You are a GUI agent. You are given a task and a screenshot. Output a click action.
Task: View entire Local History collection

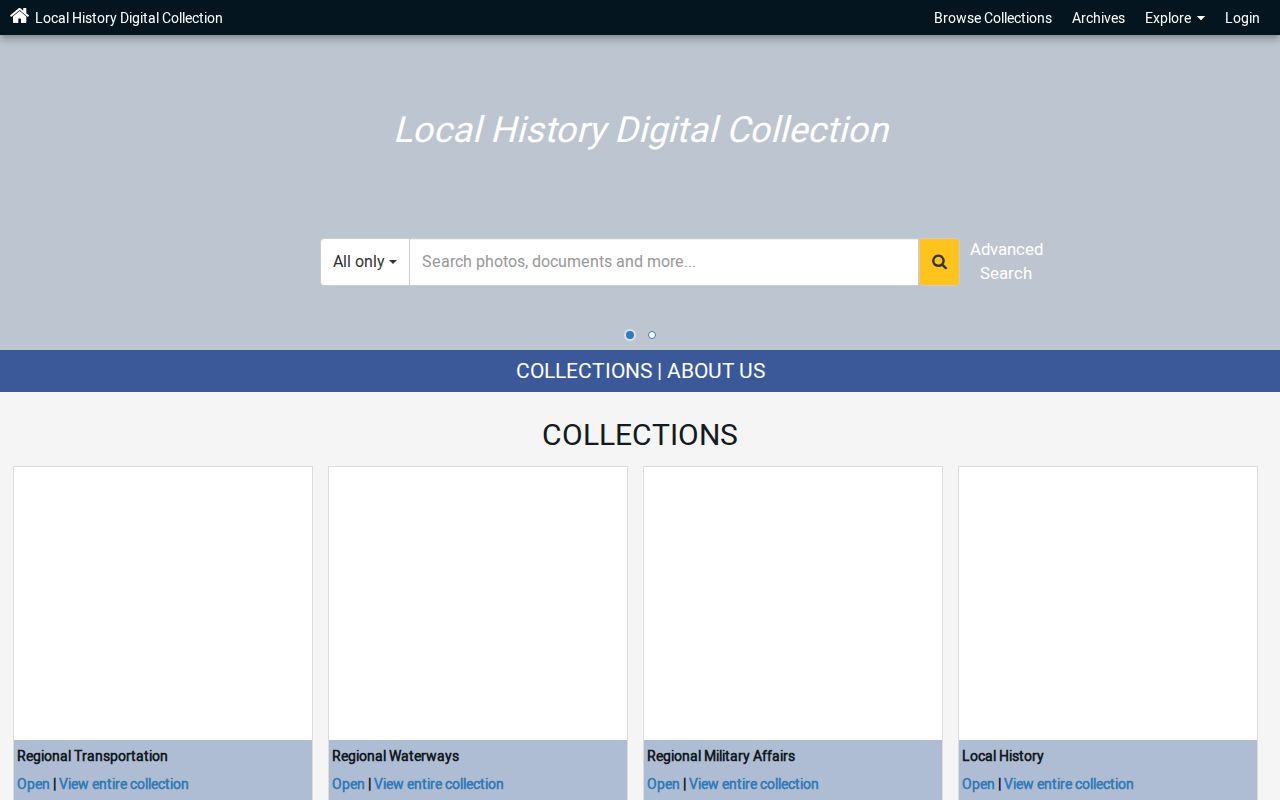point(1069,784)
